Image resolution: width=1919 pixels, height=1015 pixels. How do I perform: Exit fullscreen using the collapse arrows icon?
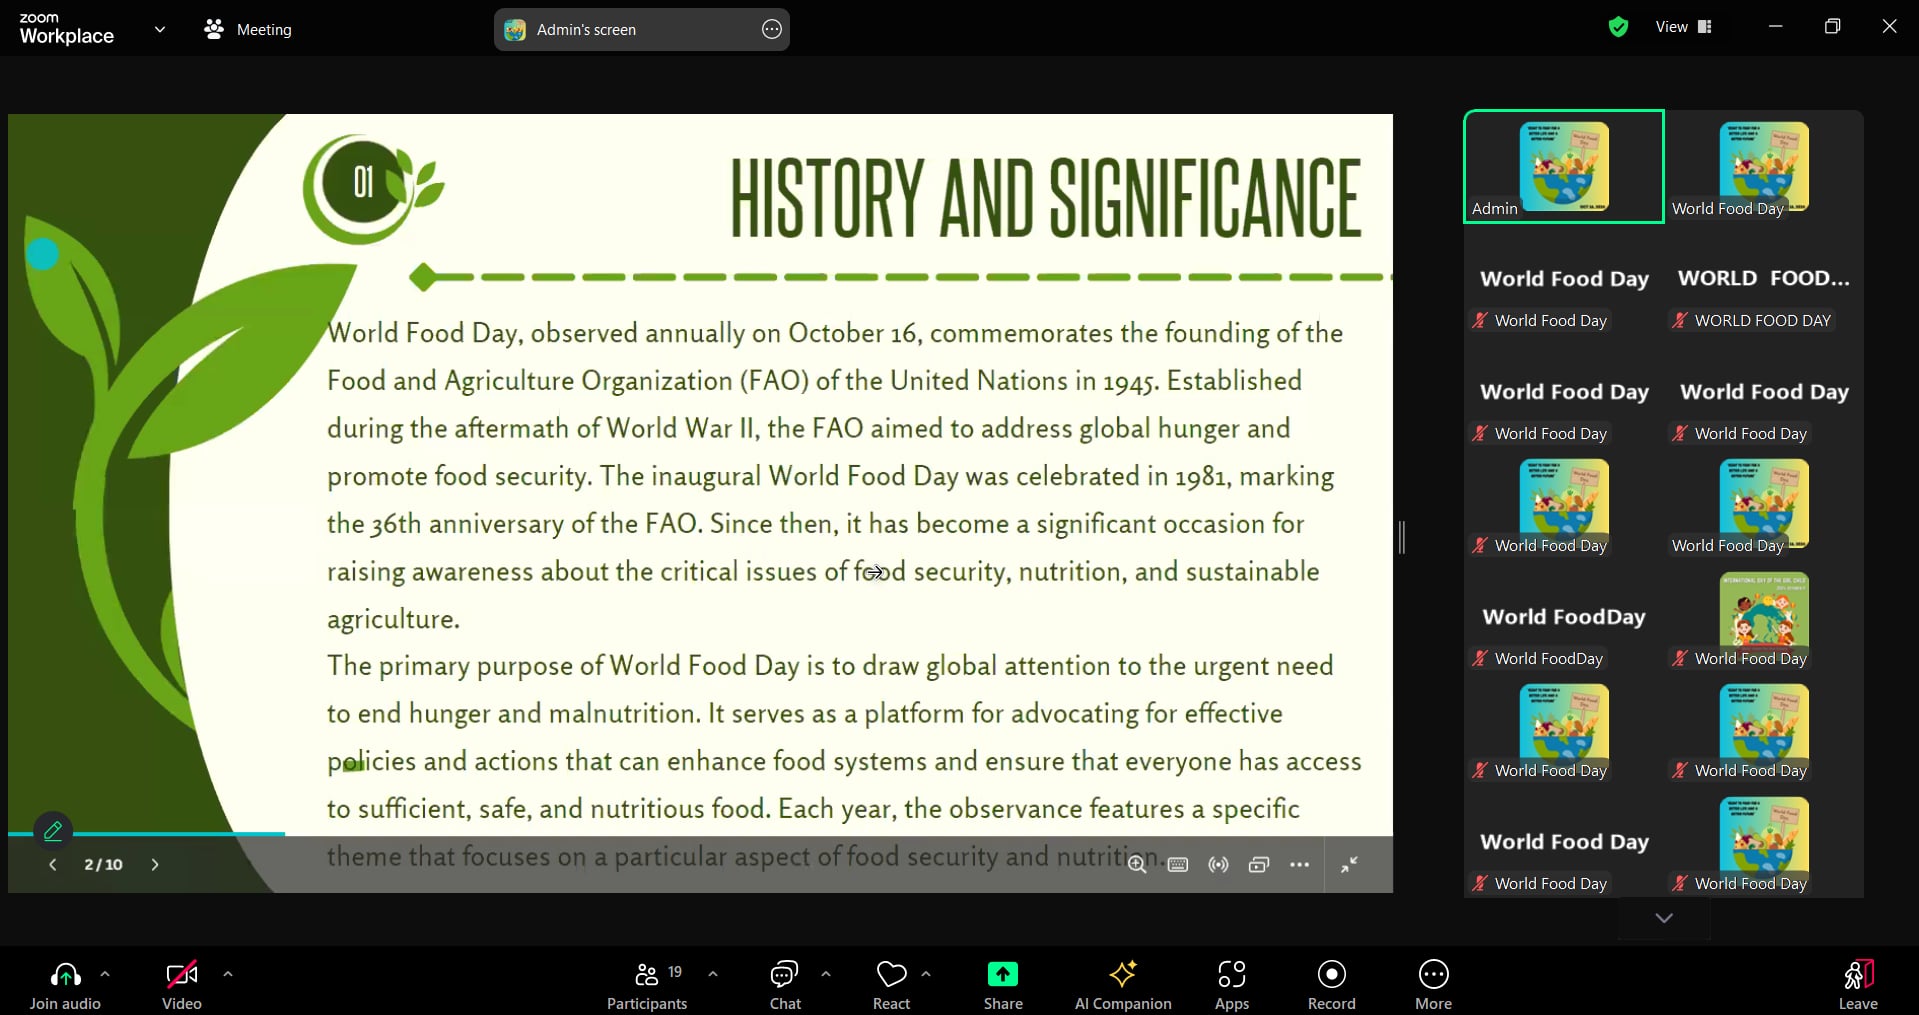pos(1349,865)
